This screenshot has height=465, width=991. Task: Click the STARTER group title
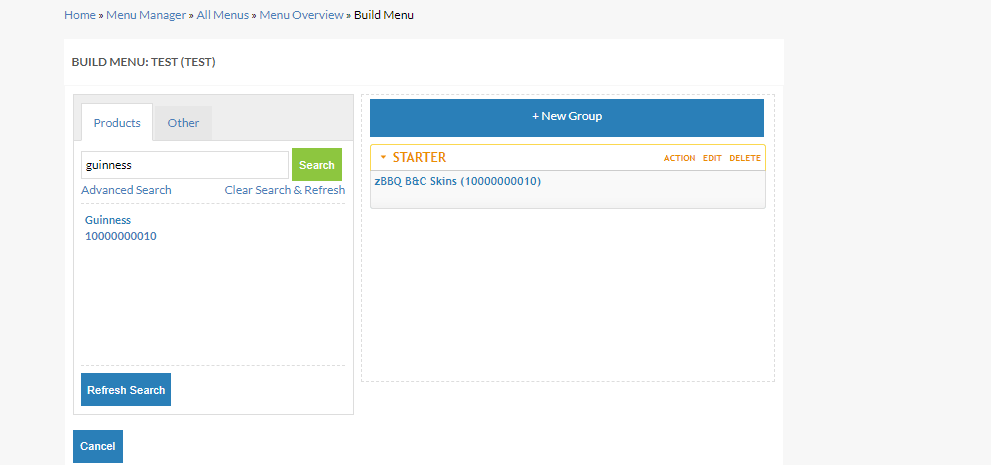tap(419, 158)
